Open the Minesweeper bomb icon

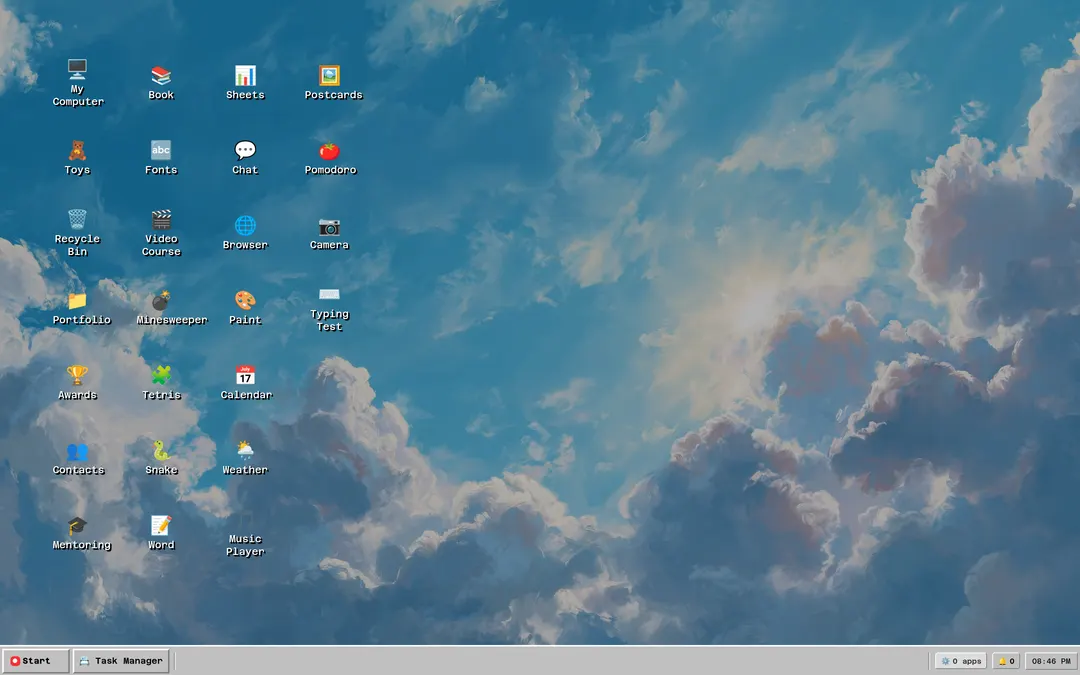tap(161, 300)
